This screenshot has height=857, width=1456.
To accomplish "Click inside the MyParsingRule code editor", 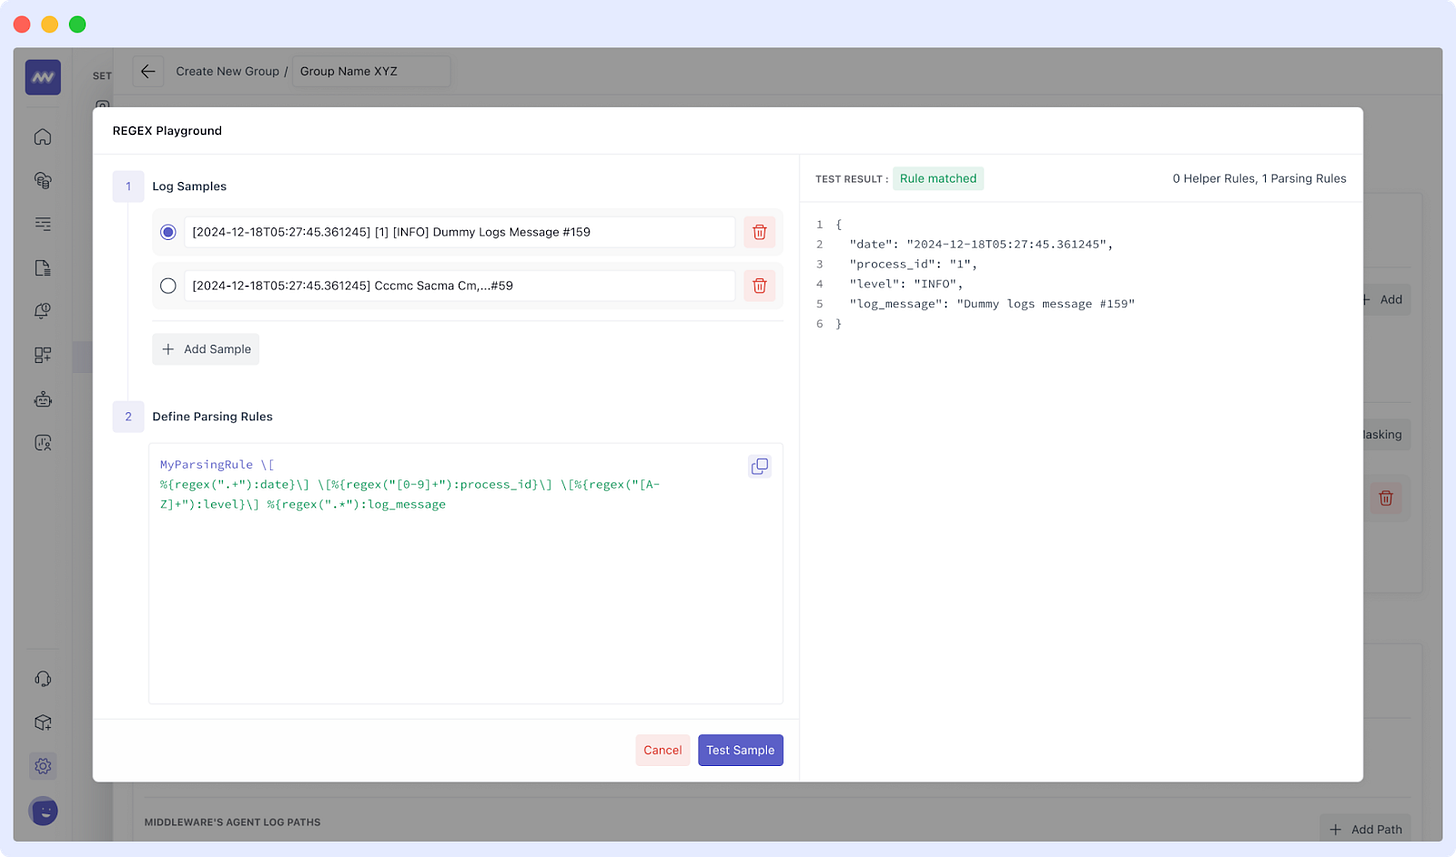I will click(466, 574).
